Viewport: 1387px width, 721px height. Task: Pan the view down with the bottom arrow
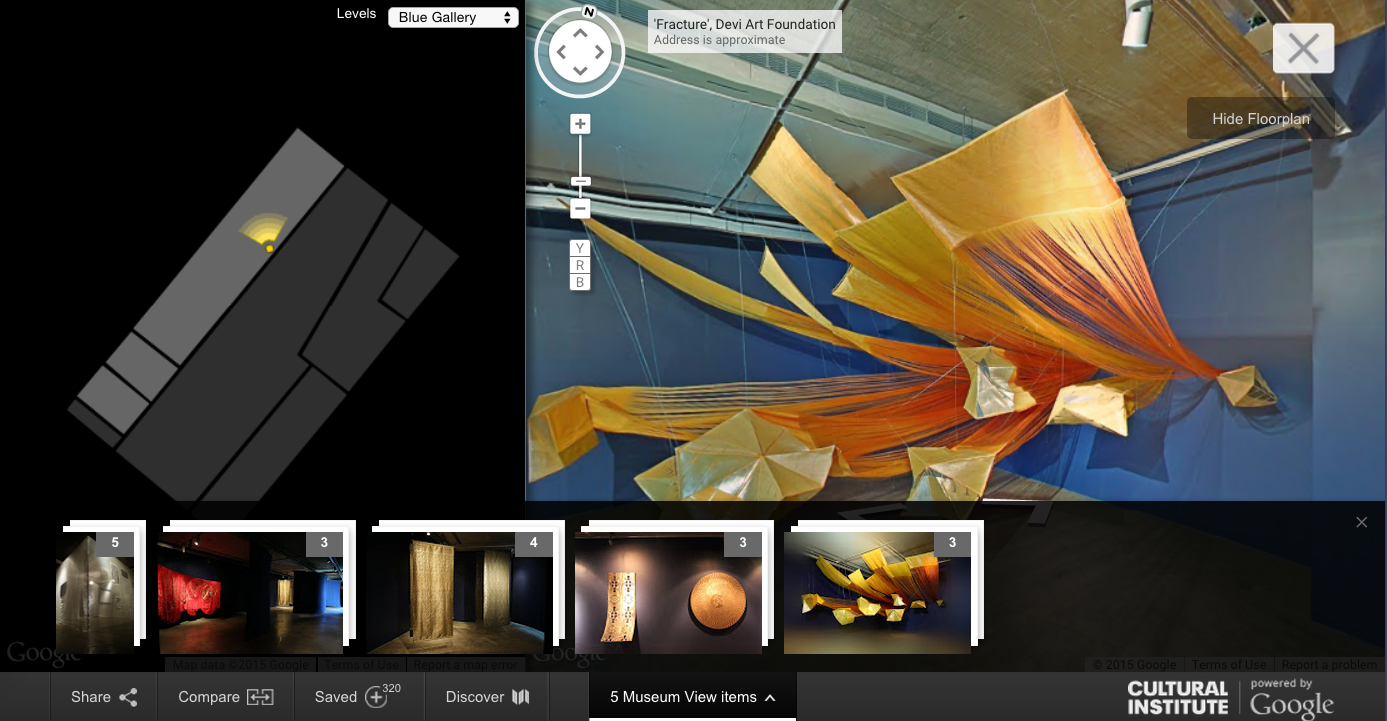(x=580, y=72)
